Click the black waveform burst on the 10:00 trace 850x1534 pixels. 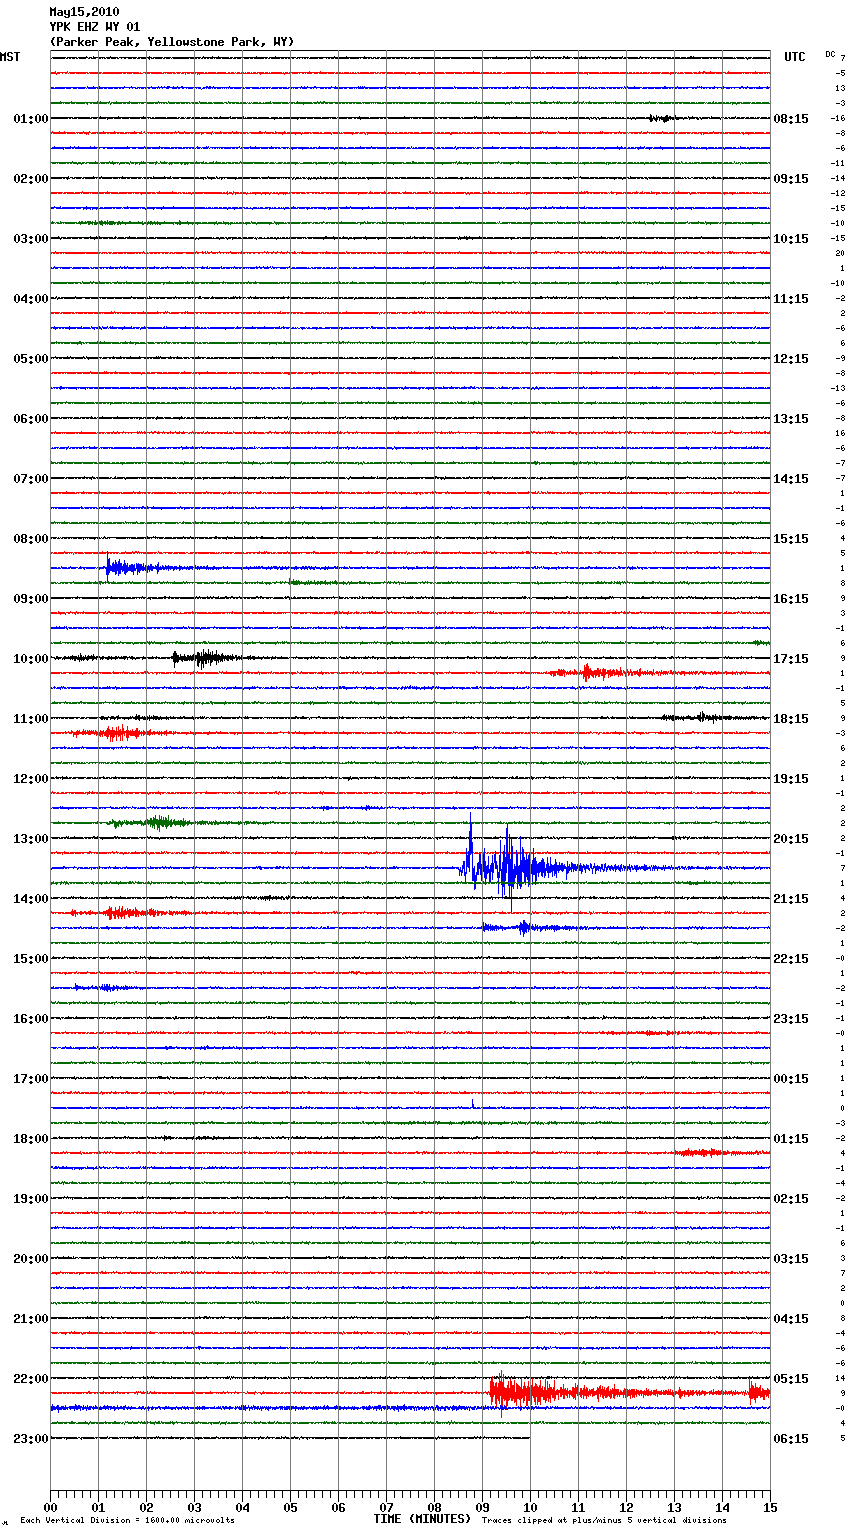click(x=205, y=658)
